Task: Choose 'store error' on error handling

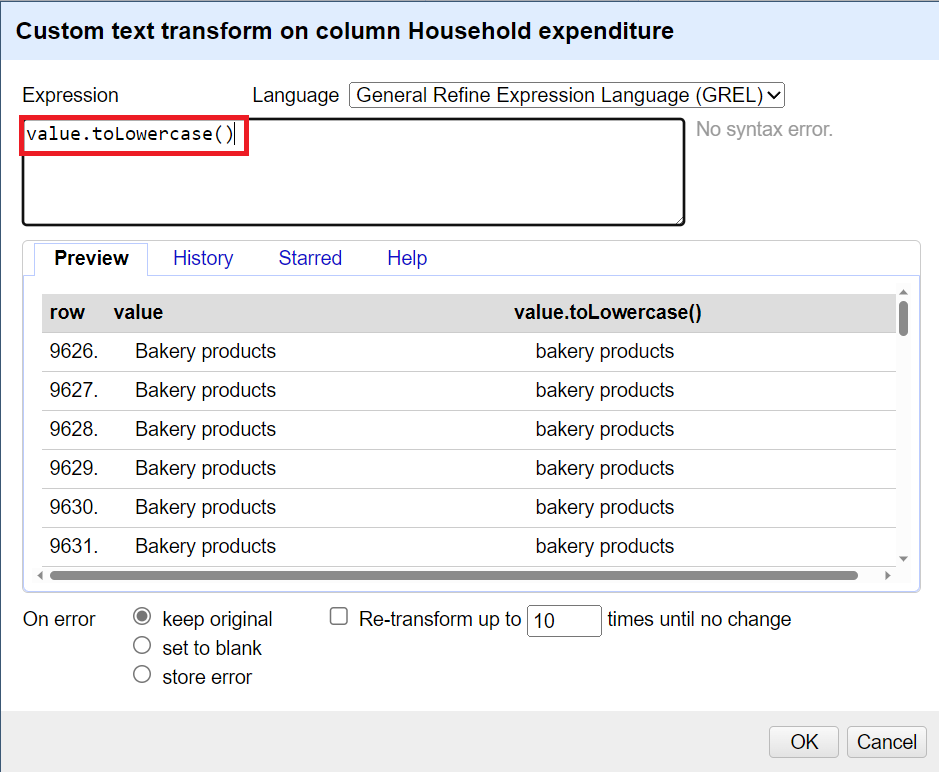Action: coord(142,673)
